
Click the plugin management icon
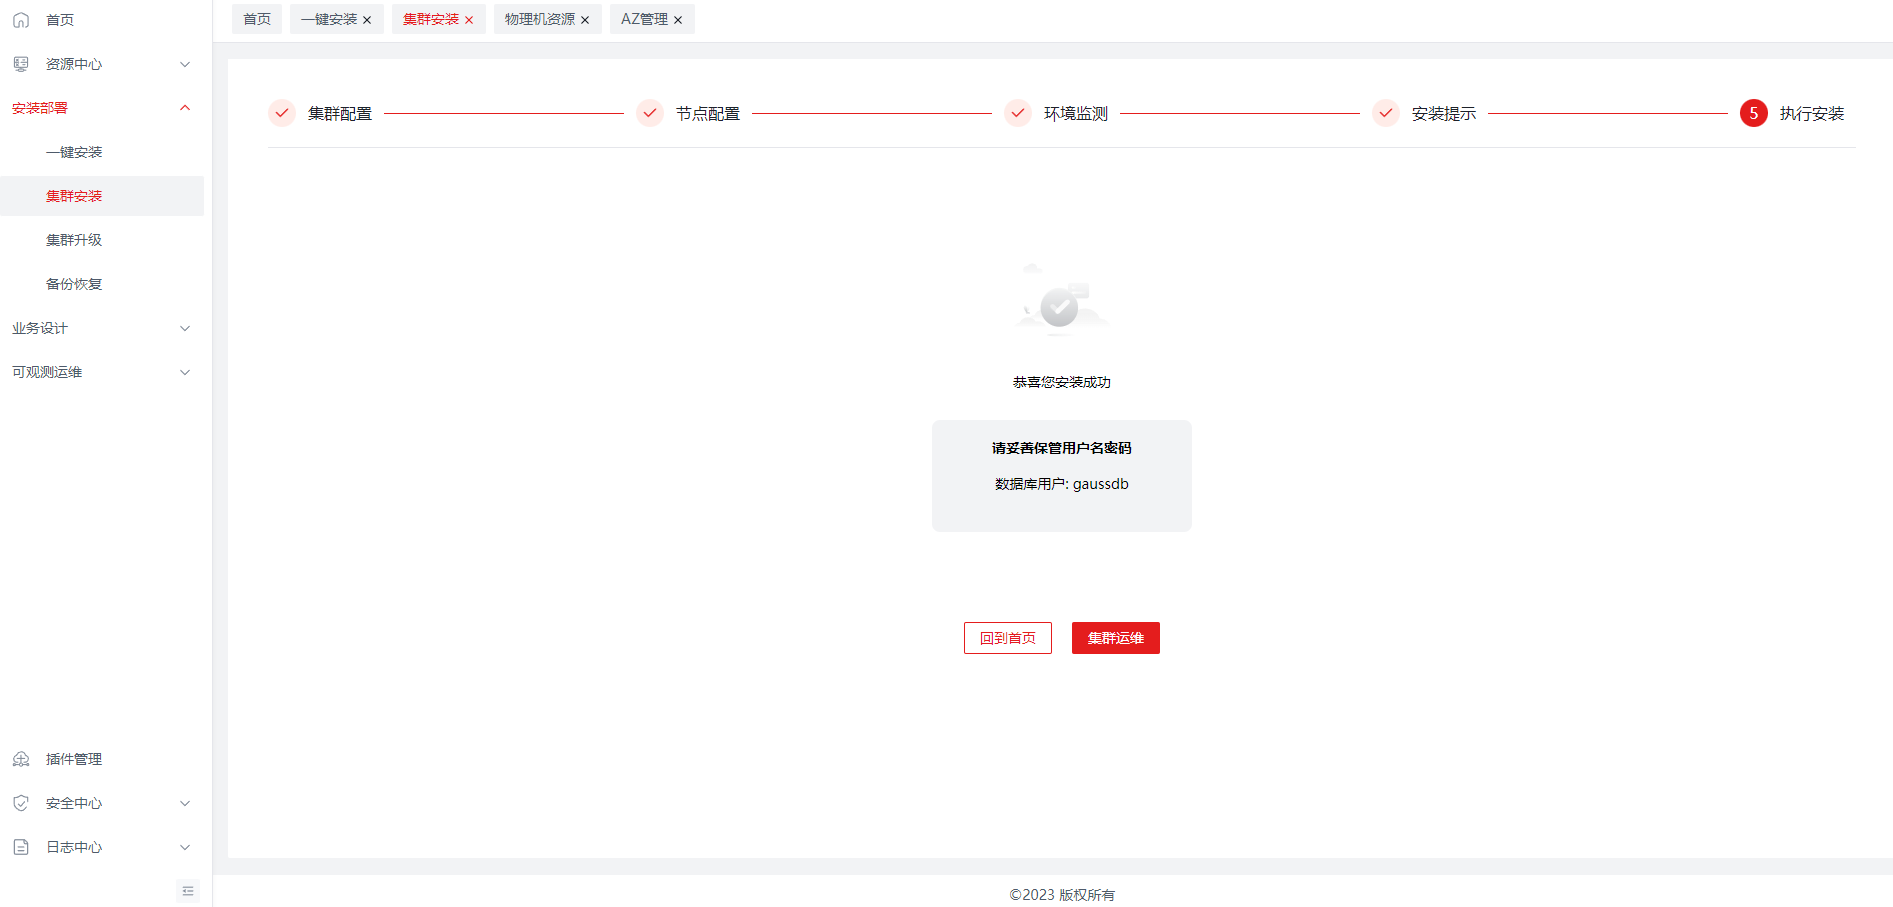point(21,759)
